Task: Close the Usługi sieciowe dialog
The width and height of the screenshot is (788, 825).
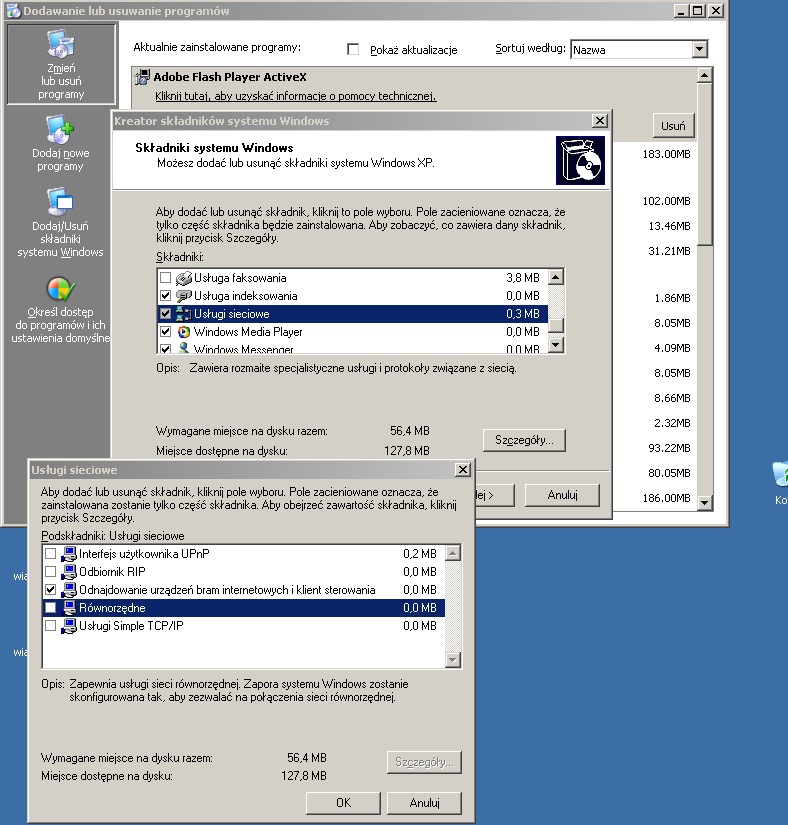Action: [x=462, y=469]
